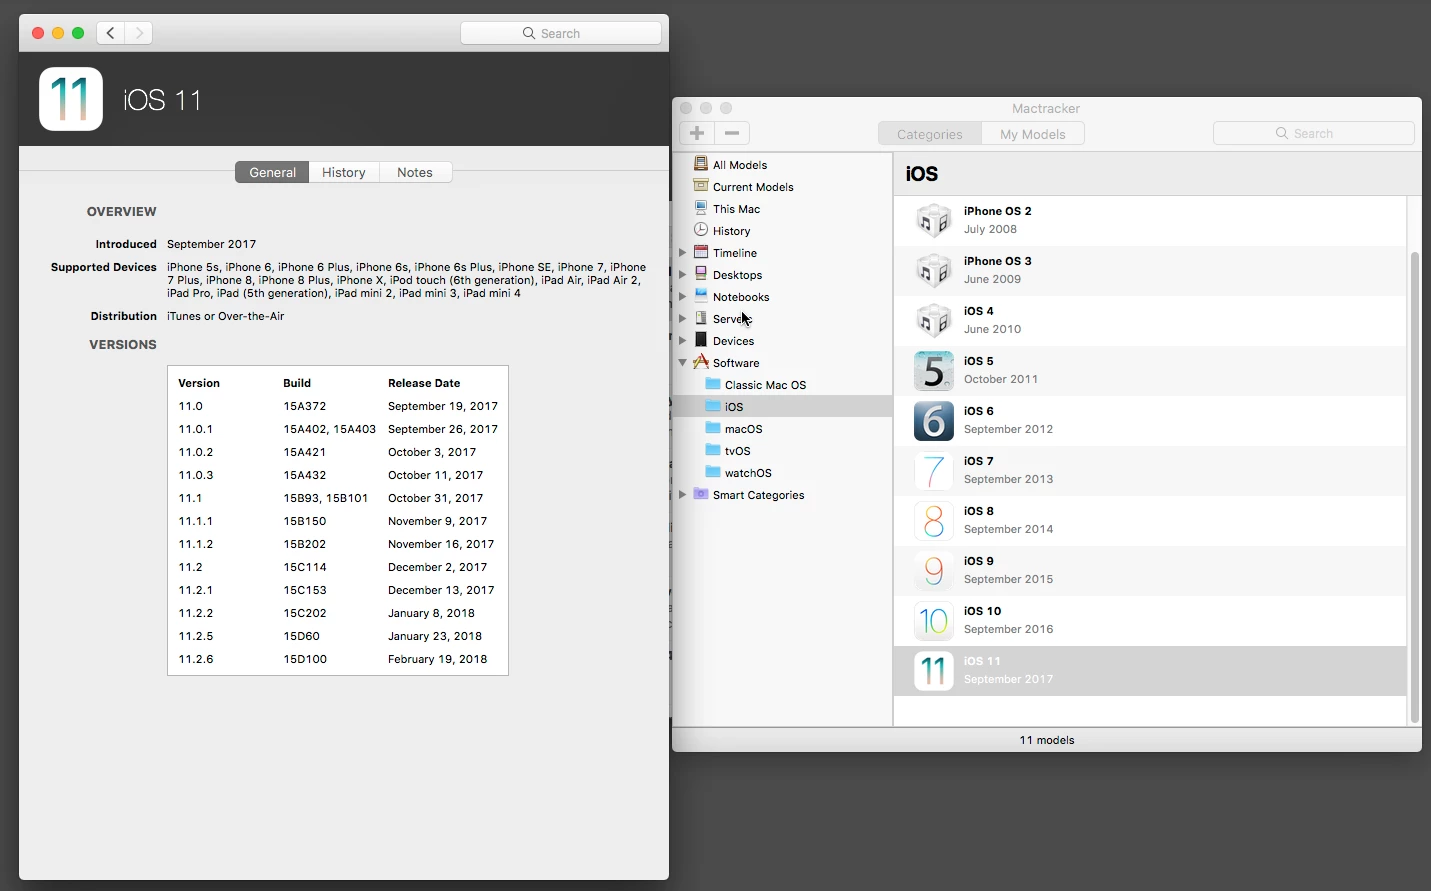Select the iOS 10 list entry
Viewport: 1431px width, 891px height.
[1150, 620]
